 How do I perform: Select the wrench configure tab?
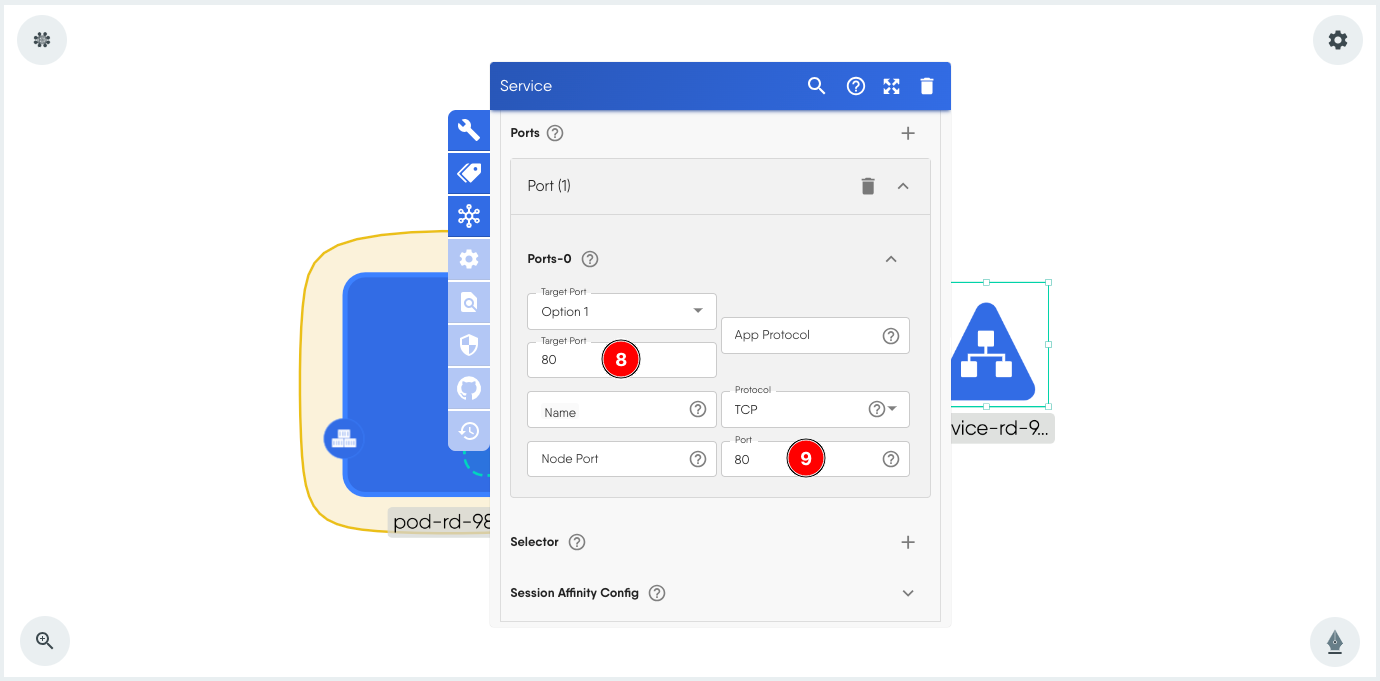pos(469,130)
